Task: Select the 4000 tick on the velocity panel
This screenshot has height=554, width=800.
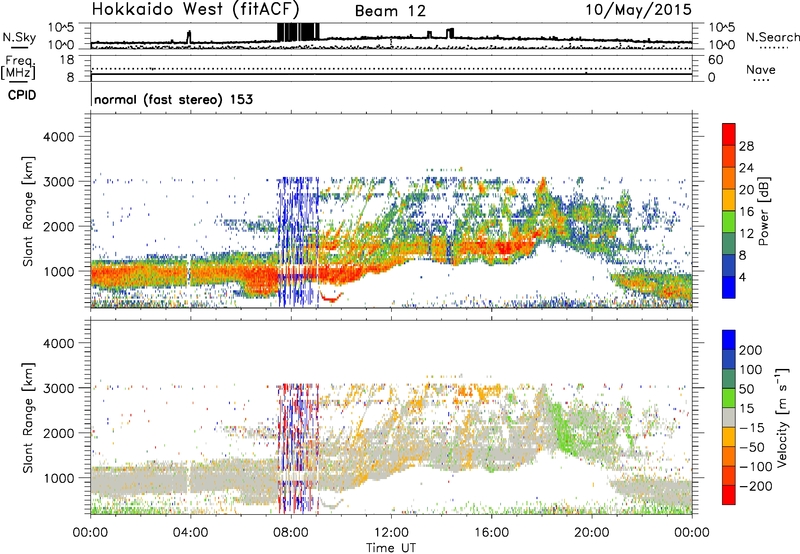Action: point(58,343)
